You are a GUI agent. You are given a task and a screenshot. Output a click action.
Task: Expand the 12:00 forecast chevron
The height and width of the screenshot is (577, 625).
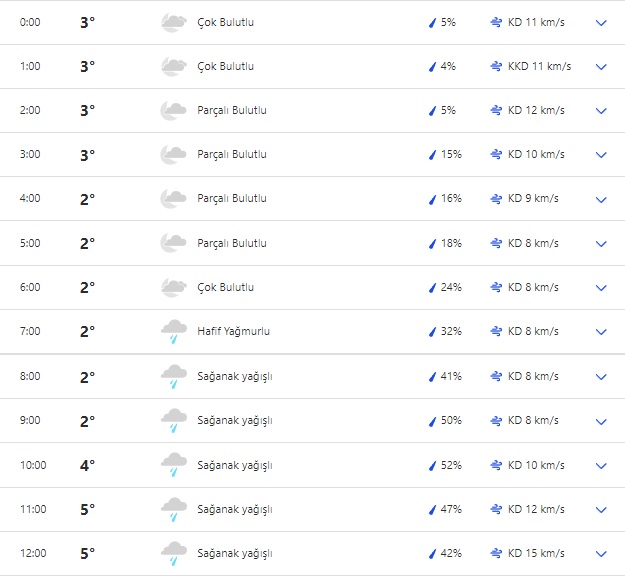(601, 553)
